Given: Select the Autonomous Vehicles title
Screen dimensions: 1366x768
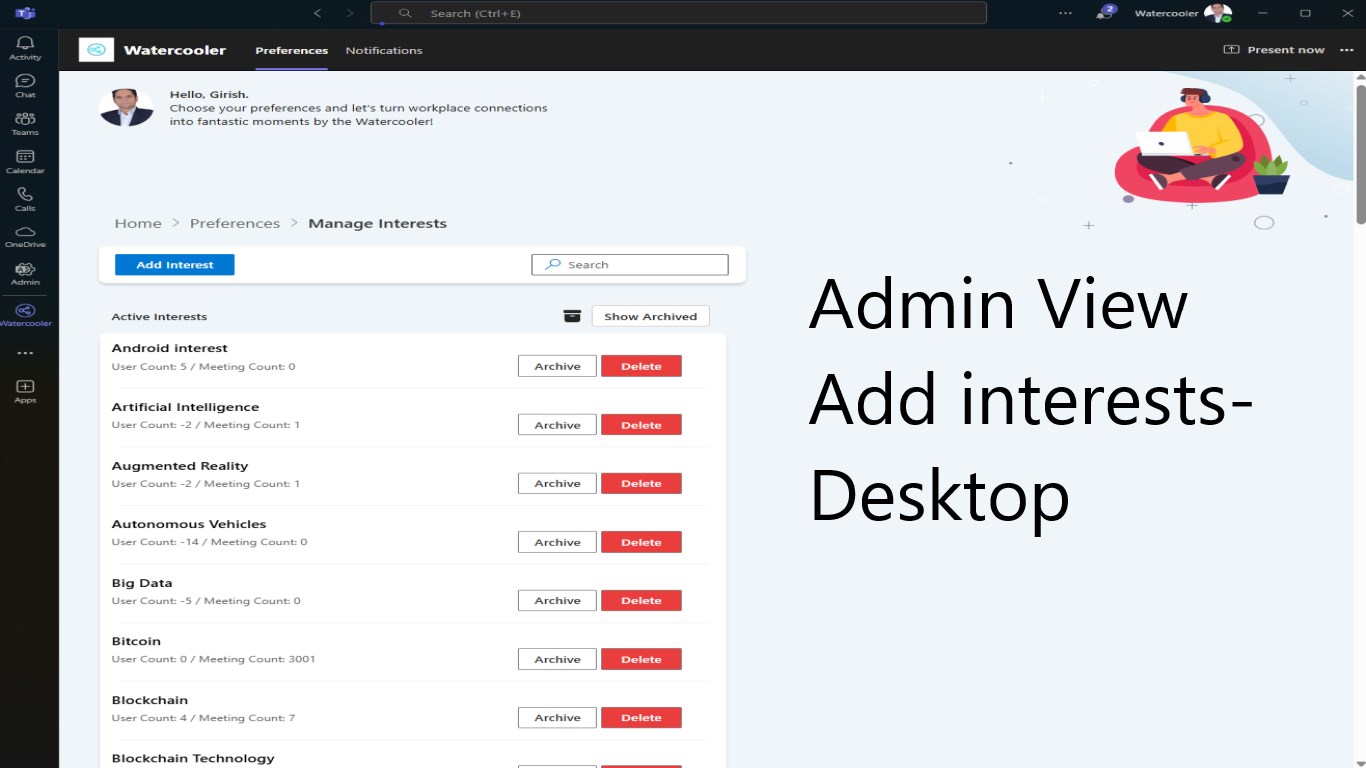Looking at the screenshot, I should (189, 524).
